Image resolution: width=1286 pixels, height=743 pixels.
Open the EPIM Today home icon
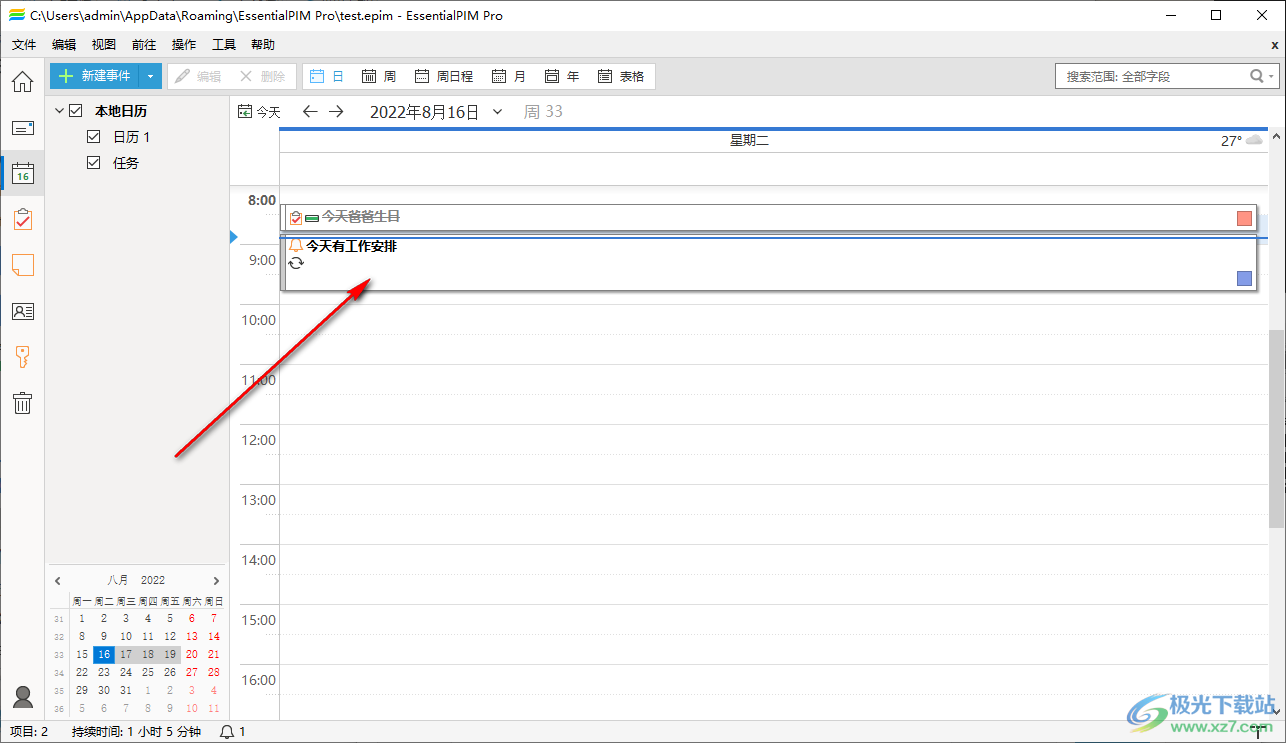pyautogui.click(x=22, y=81)
